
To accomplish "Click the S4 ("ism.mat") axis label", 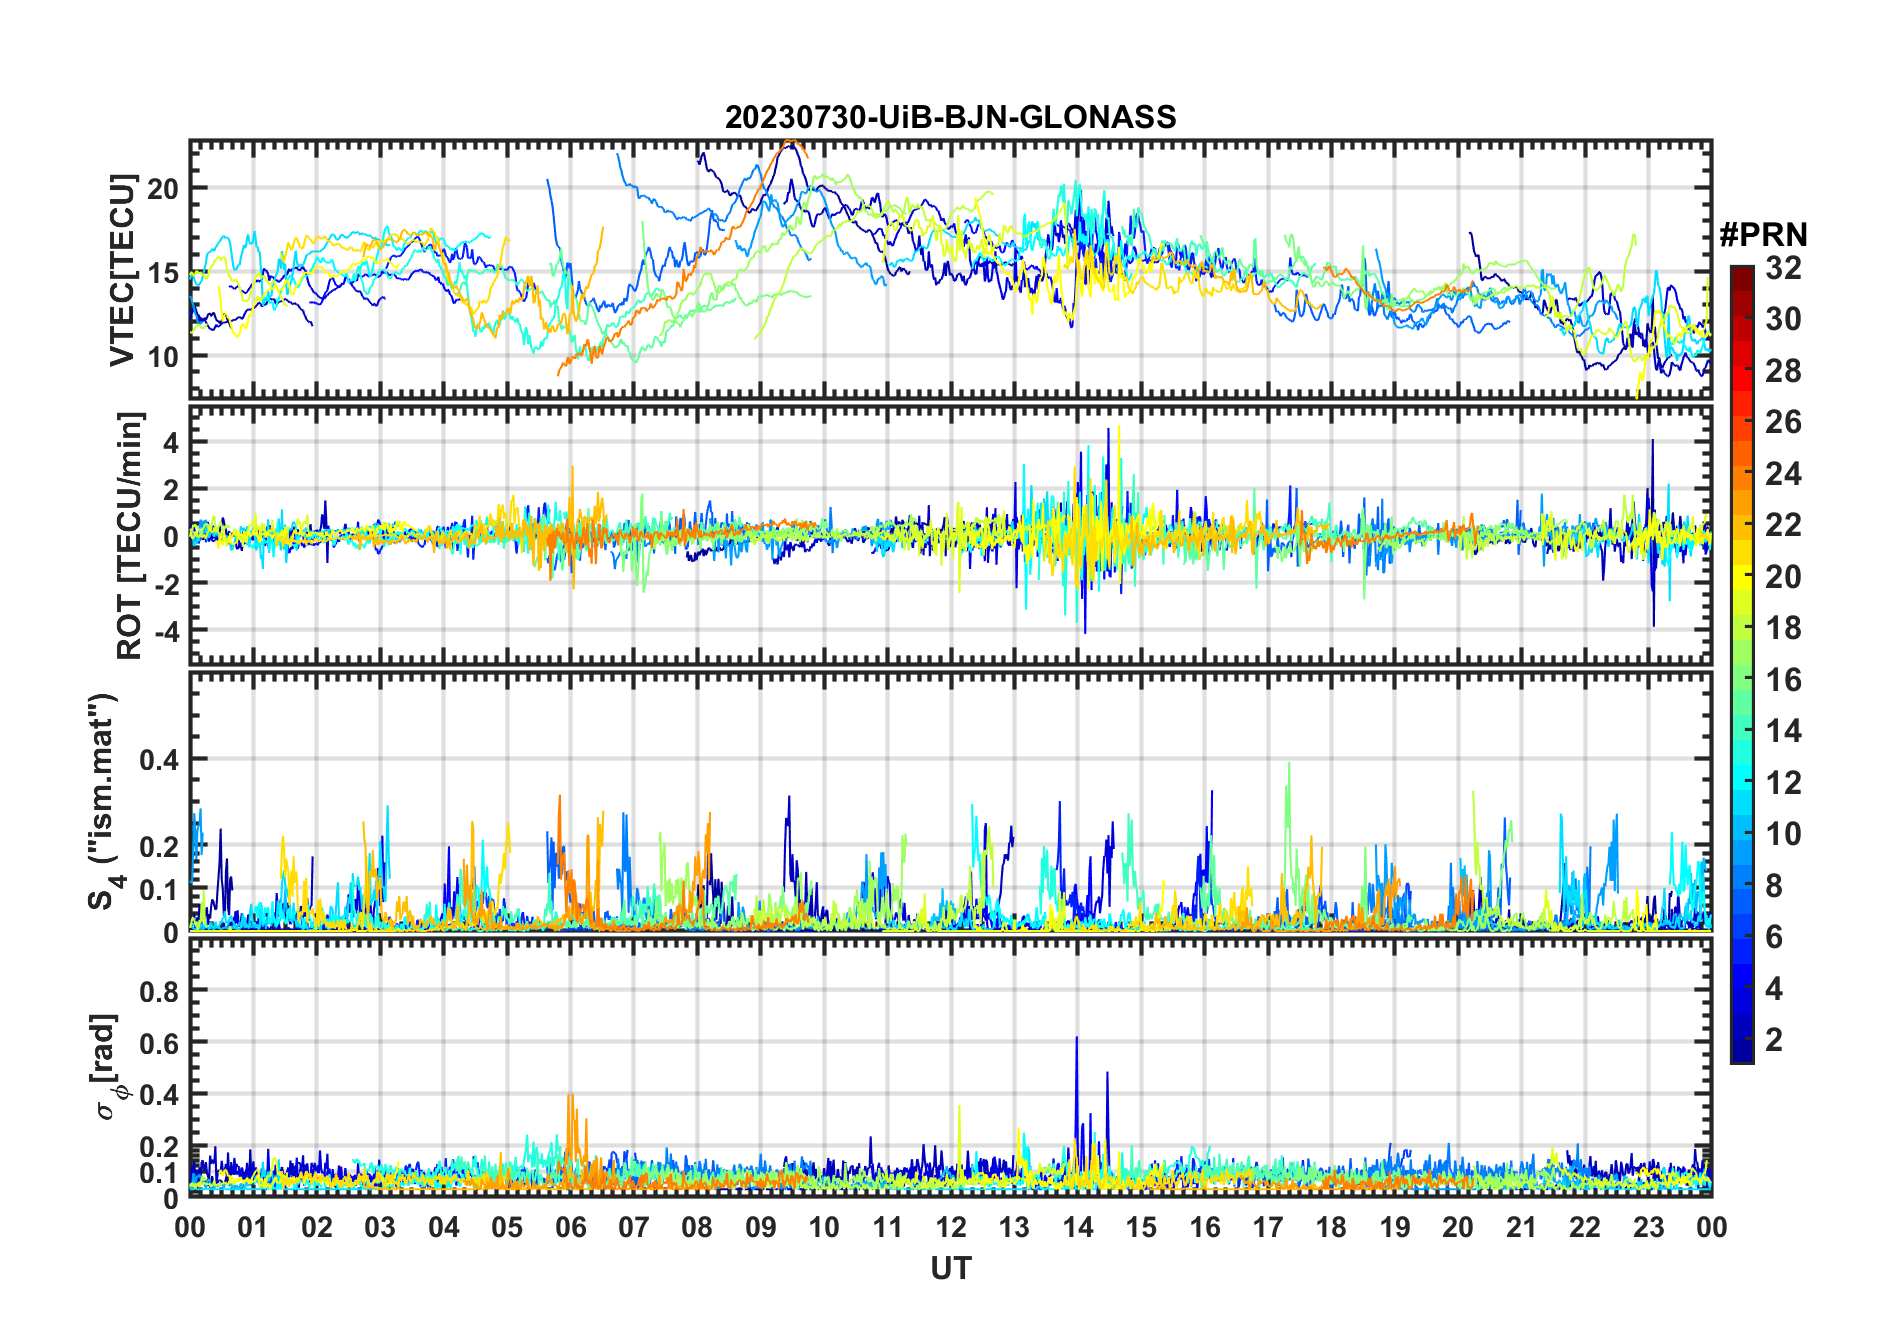I will click(x=103, y=801).
